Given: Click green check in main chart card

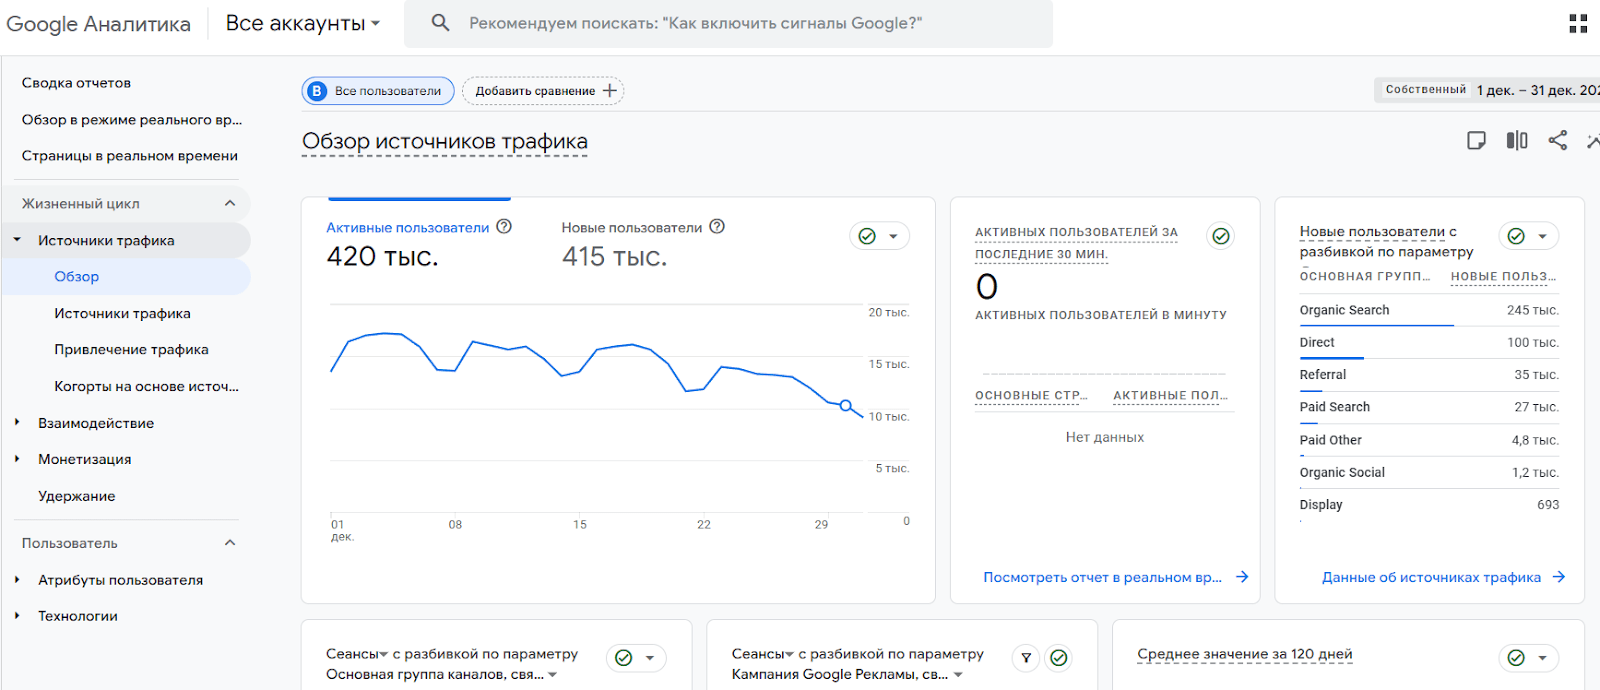Looking at the screenshot, I should point(867,236).
